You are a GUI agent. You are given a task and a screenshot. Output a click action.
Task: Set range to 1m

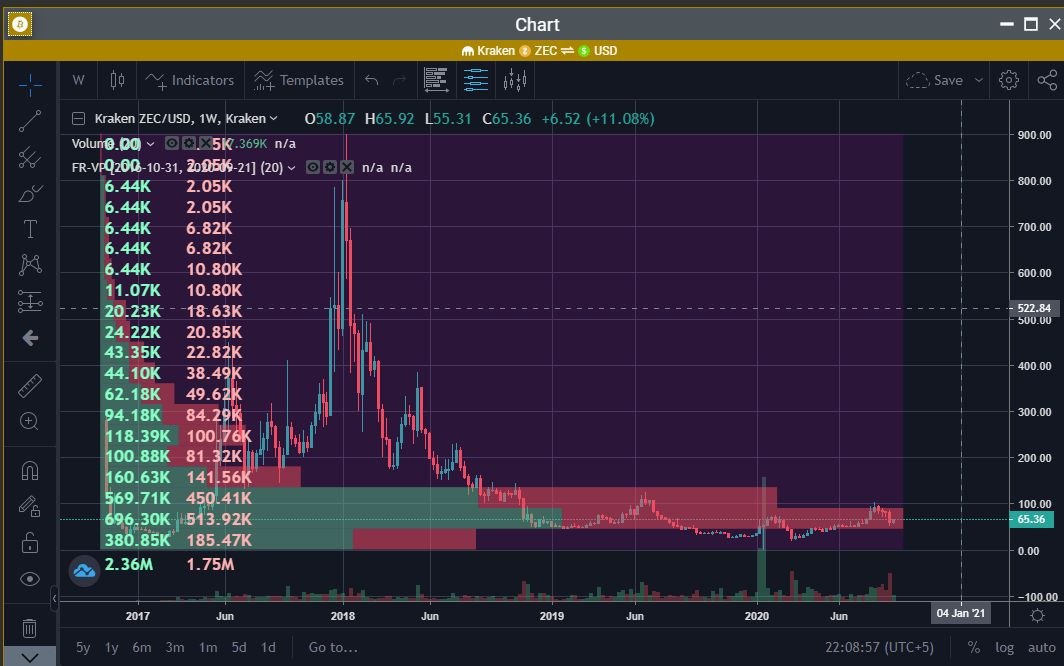[208, 648]
